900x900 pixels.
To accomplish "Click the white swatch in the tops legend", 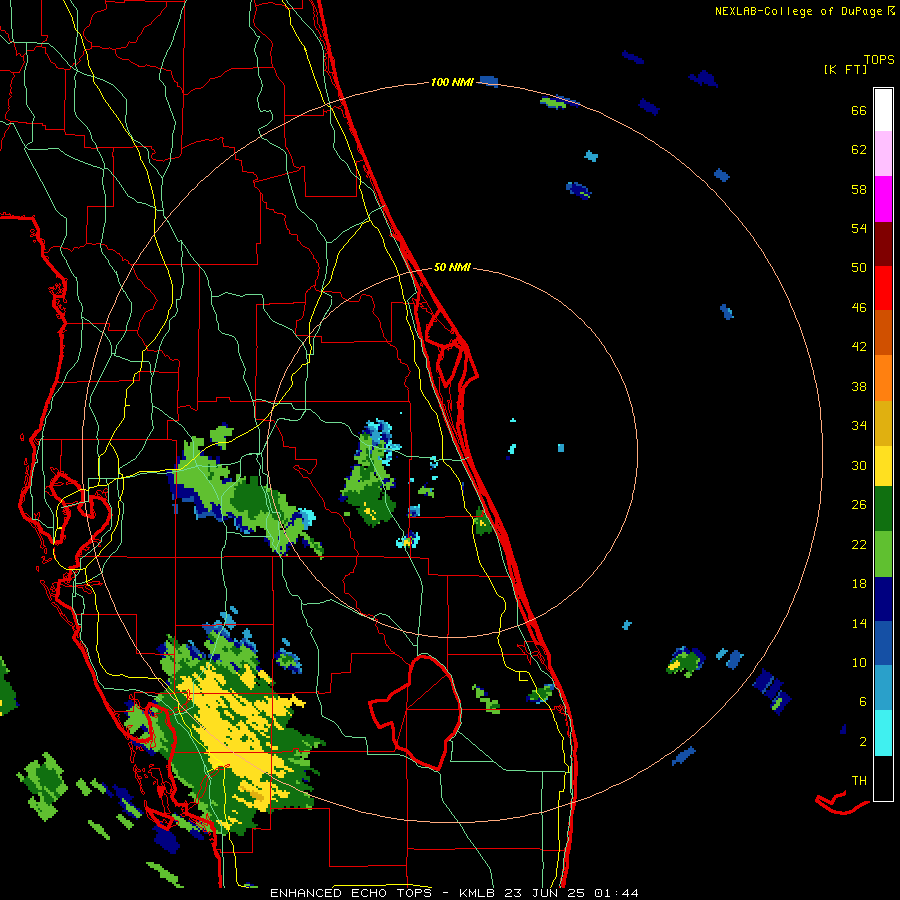I will 883,110.
